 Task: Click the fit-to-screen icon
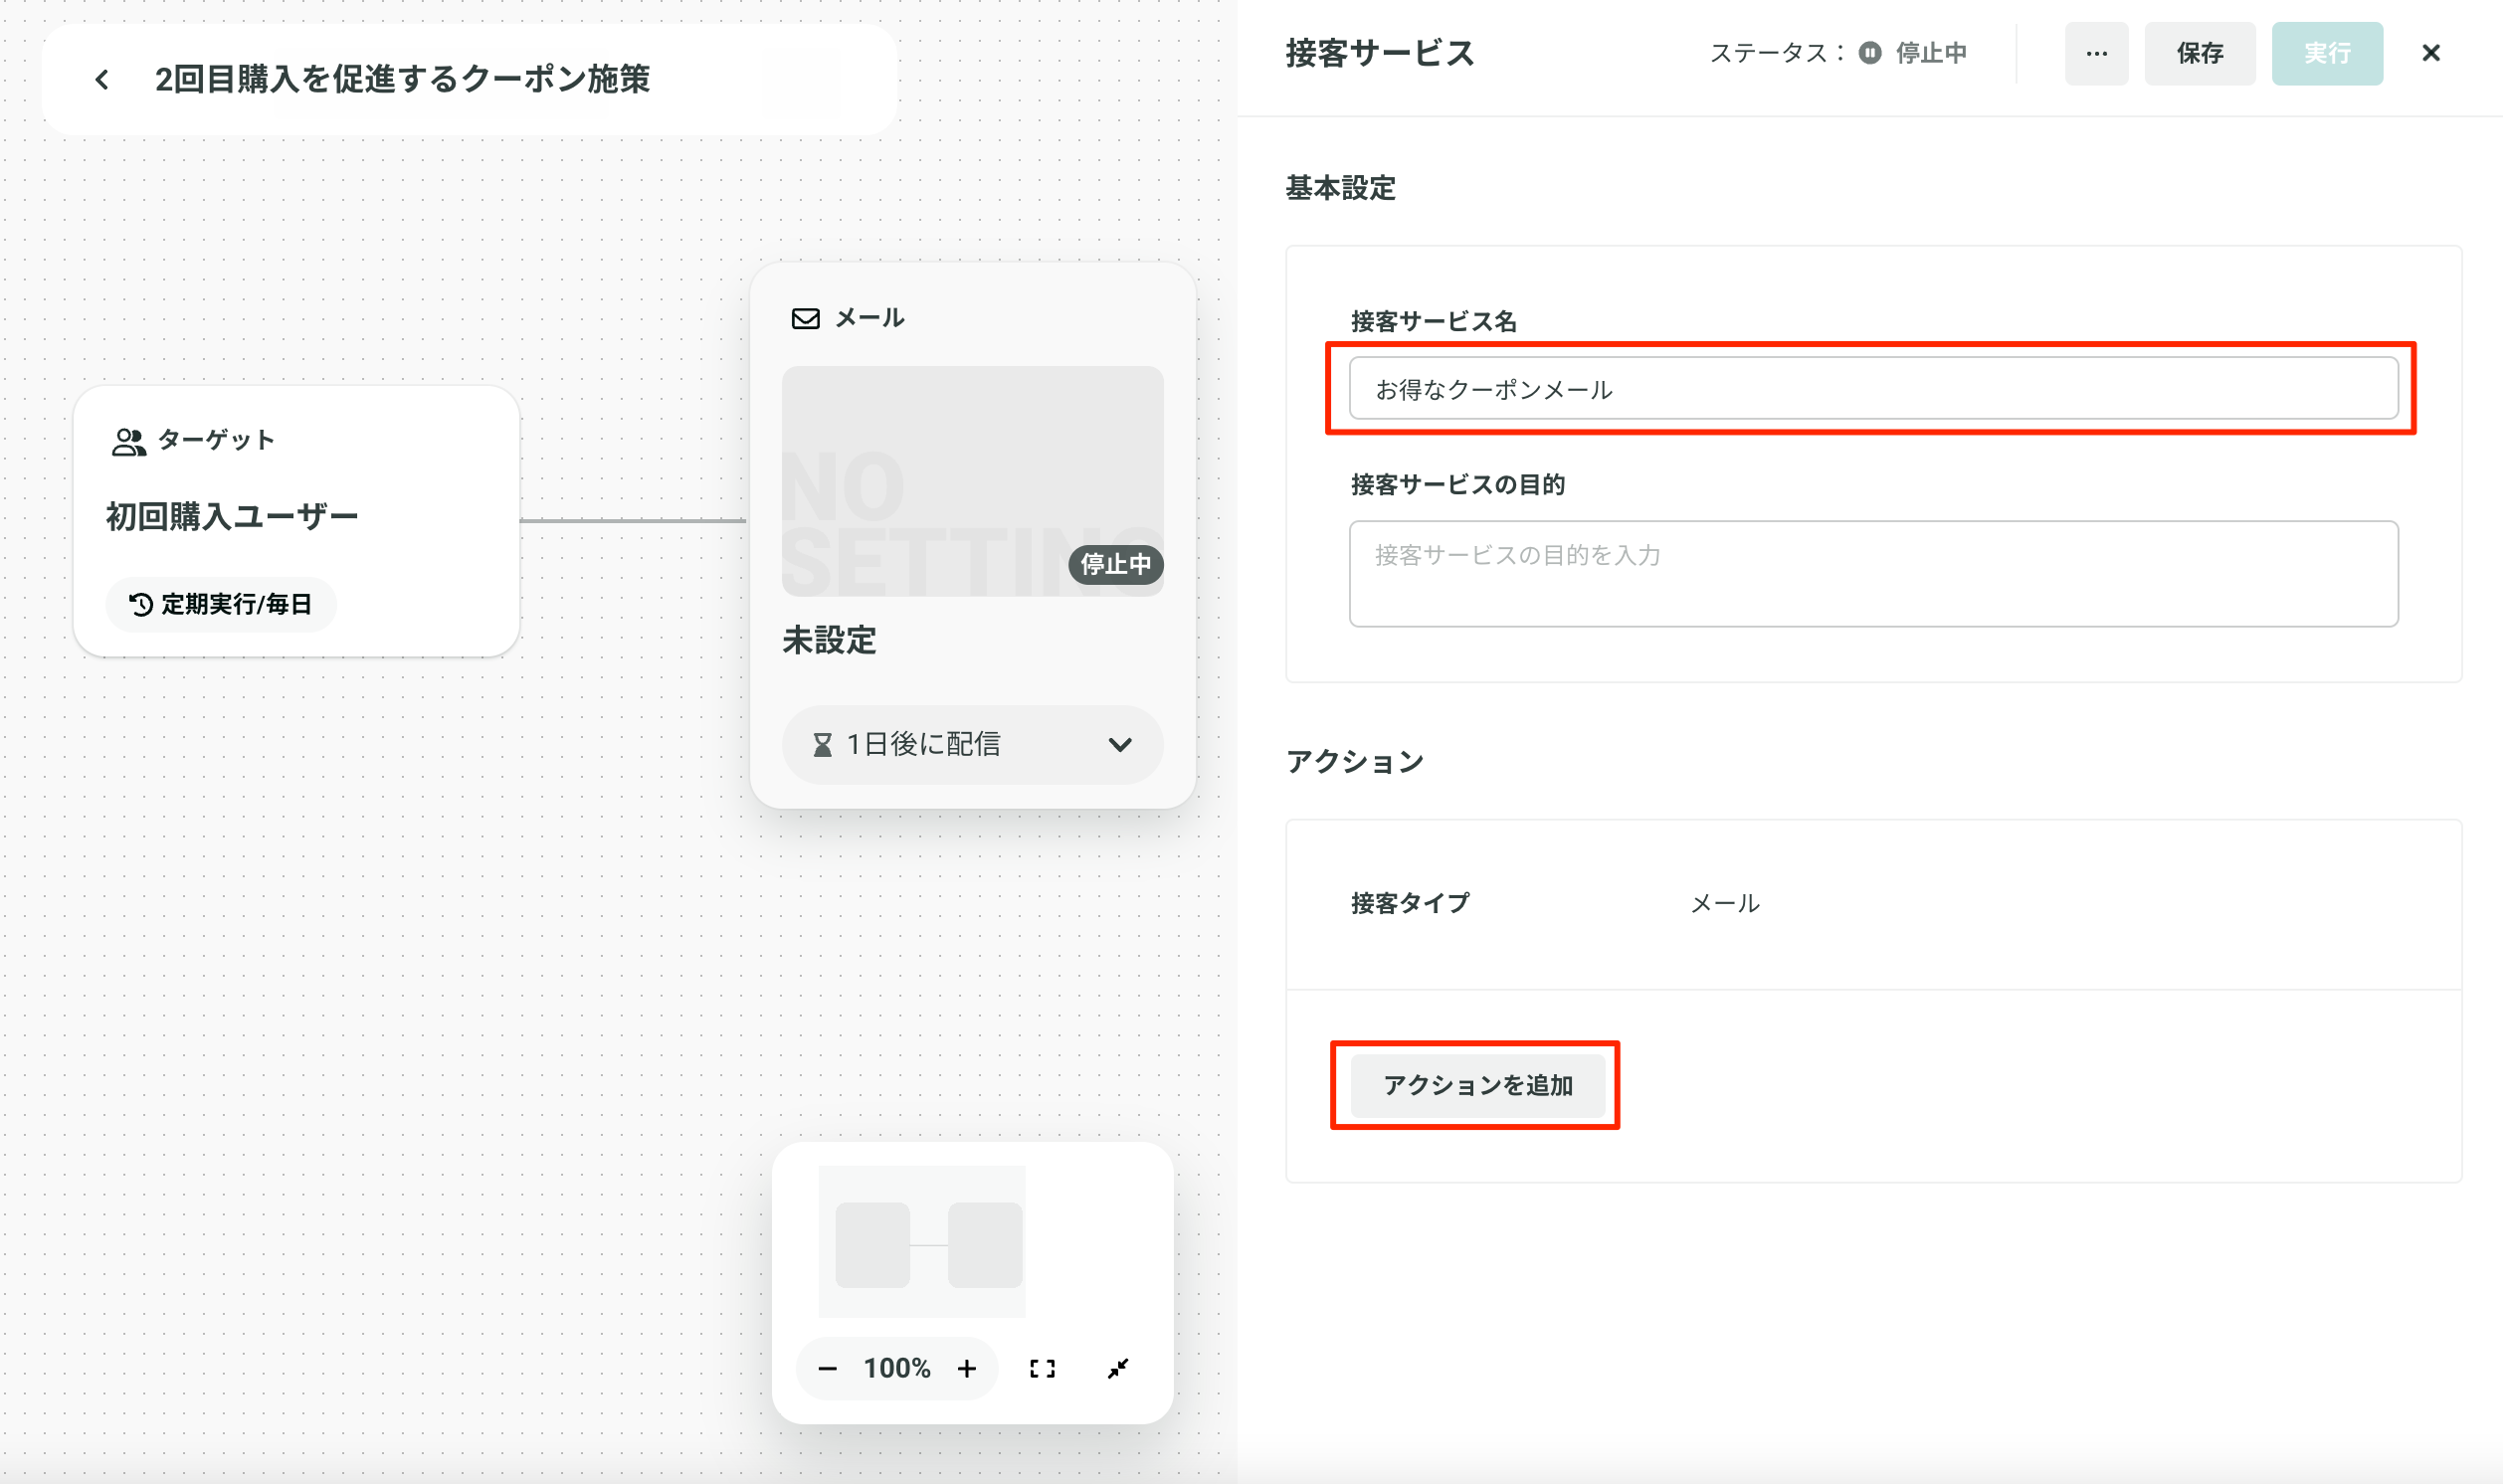click(x=1042, y=1368)
